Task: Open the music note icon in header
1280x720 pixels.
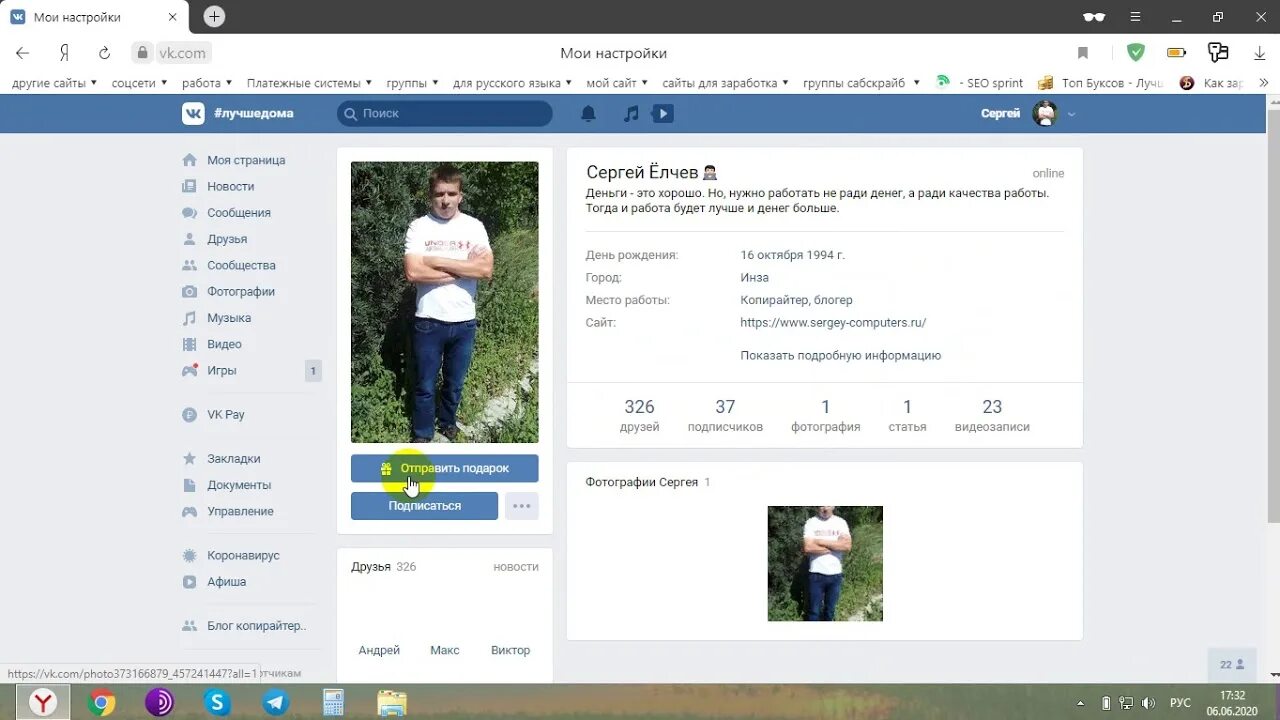Action: point(631,114)
